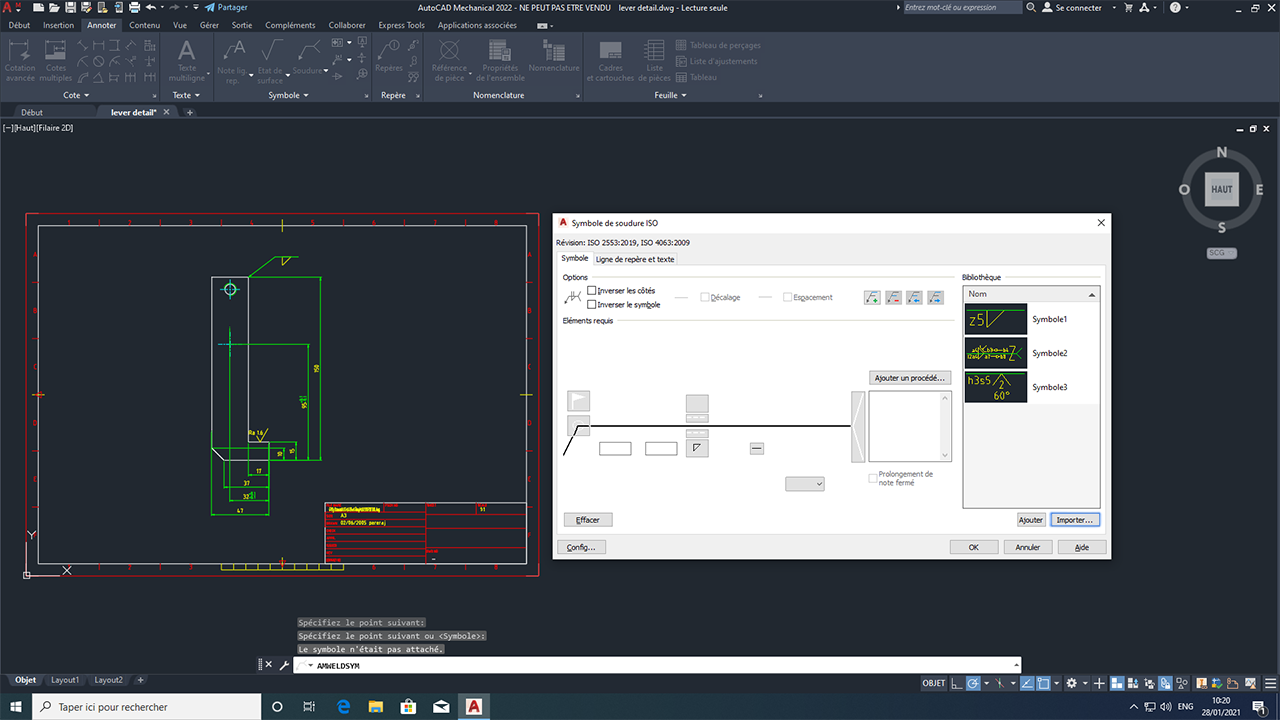The width and height of the screenshot is (1280, 720).
Task: Open the Gérer ribbon tab
Action: click(x=209, y=25)
